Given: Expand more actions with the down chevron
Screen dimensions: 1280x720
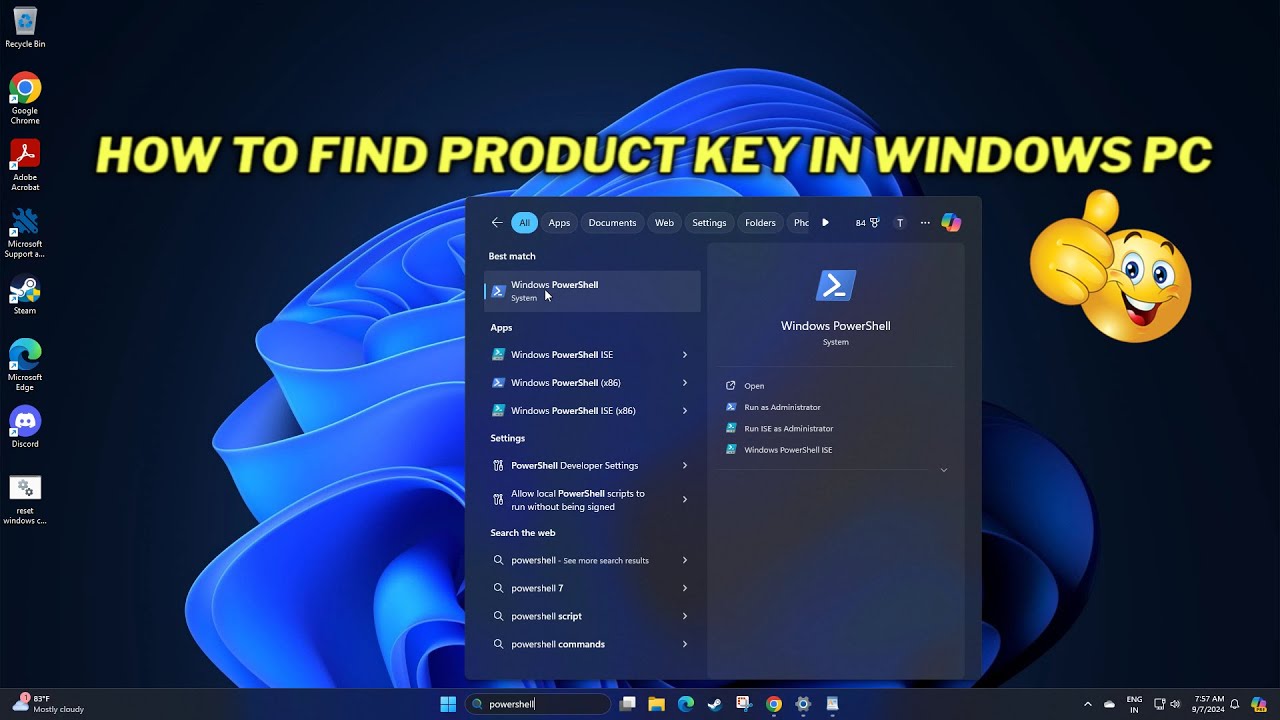Looking at the screenshot, I should tap(943, 470).
